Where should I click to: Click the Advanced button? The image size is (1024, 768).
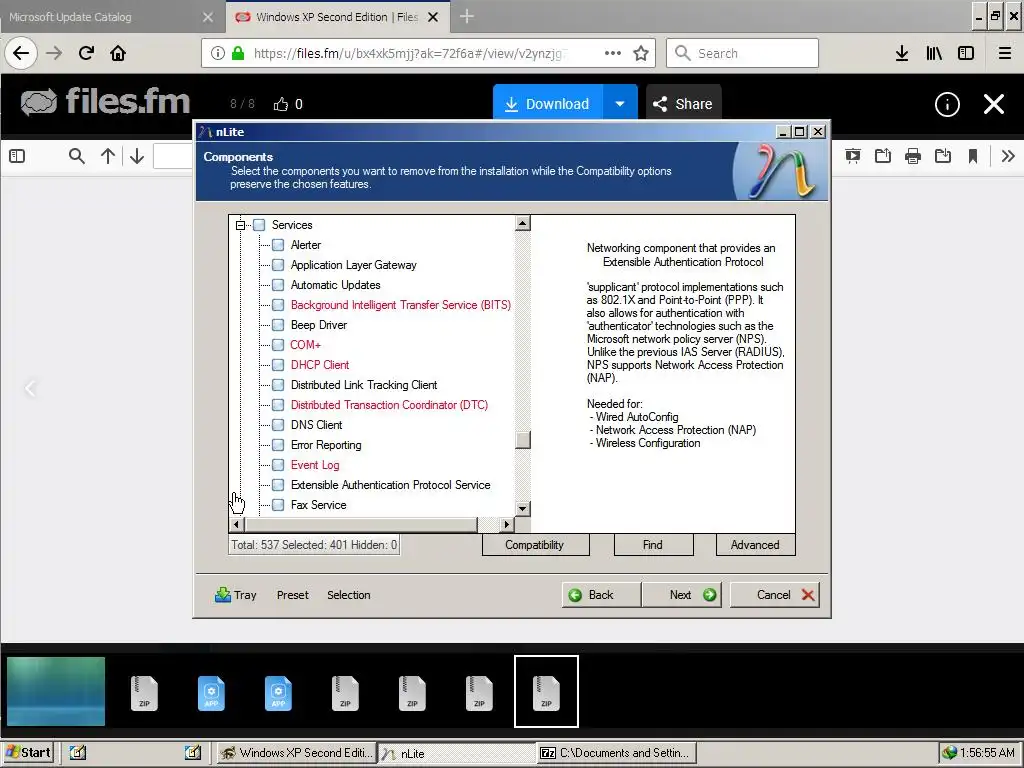pyautogui.click(x=755, y=545)
